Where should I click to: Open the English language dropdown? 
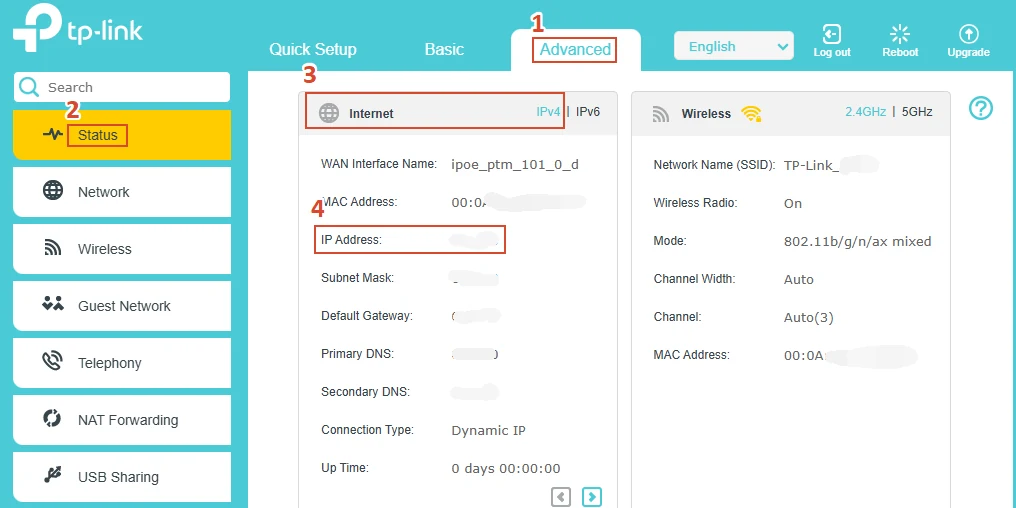point(733,46)
